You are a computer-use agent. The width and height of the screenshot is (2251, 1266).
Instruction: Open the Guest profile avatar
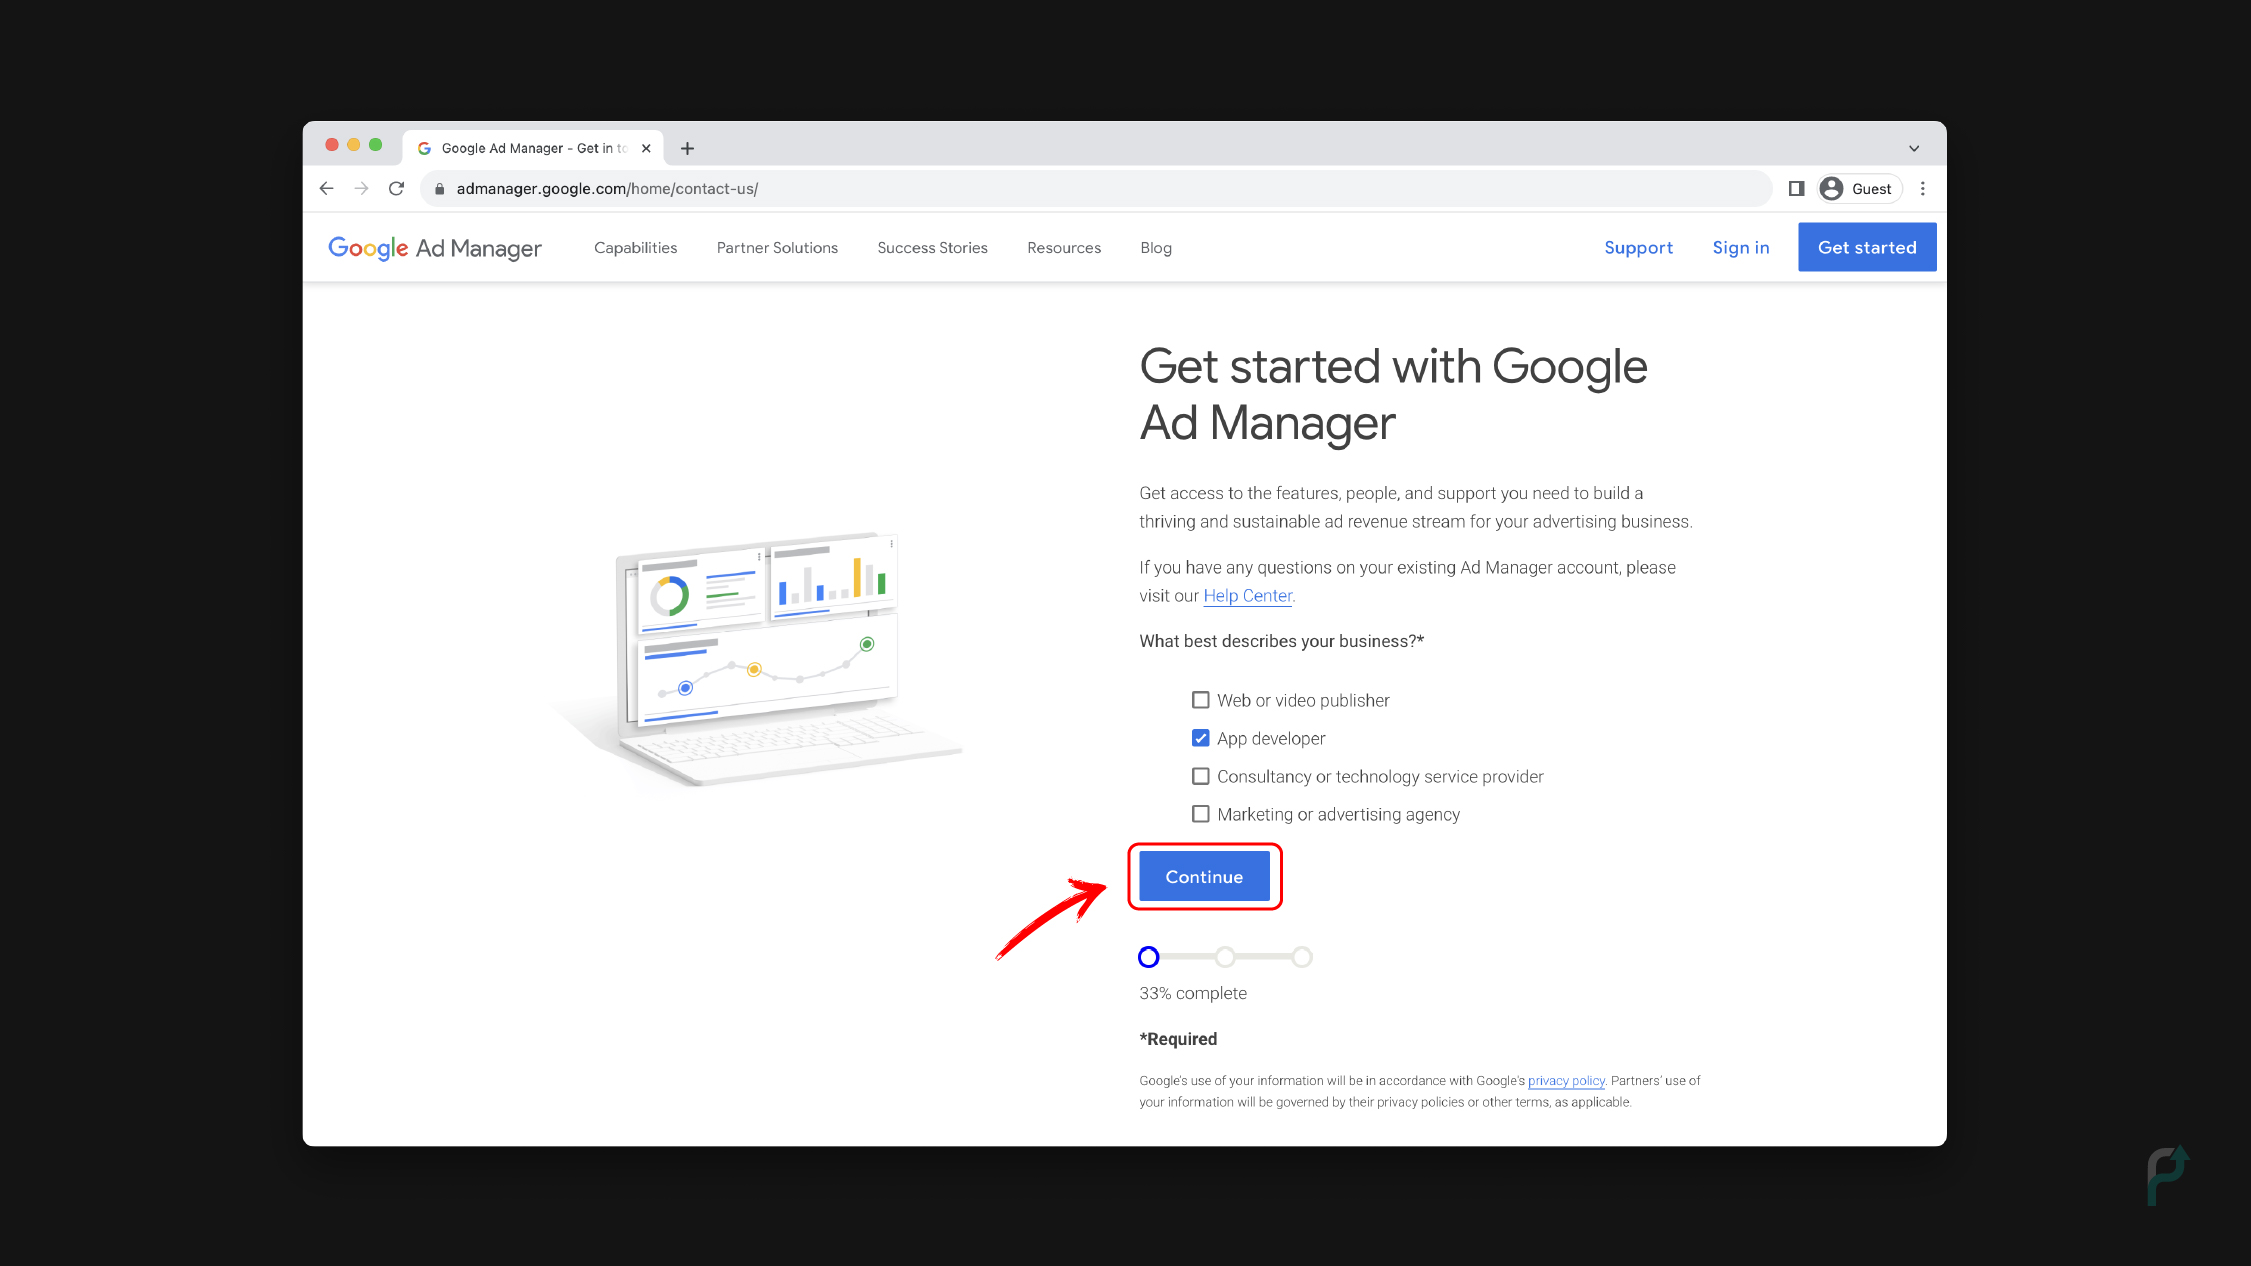click(1831, 188)
